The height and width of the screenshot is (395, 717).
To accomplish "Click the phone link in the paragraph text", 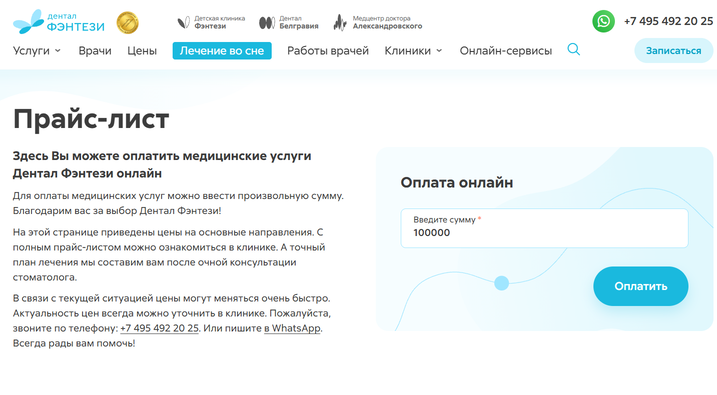I will (159, 328).
